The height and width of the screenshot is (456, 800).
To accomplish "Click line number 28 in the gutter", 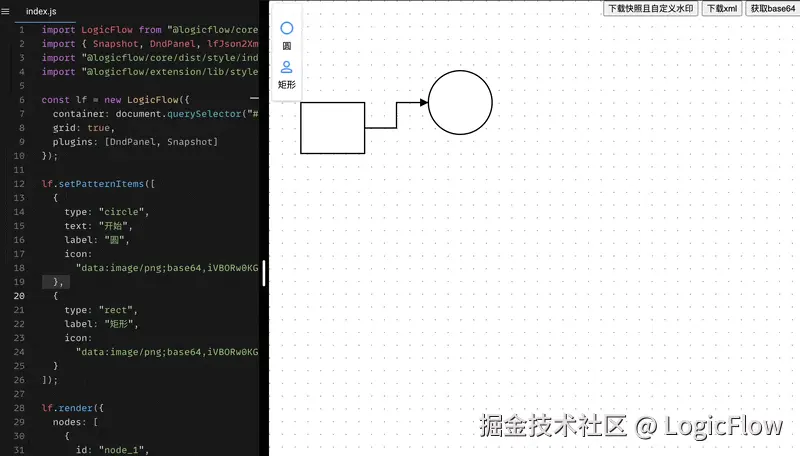I will click(x=19, y=408).
